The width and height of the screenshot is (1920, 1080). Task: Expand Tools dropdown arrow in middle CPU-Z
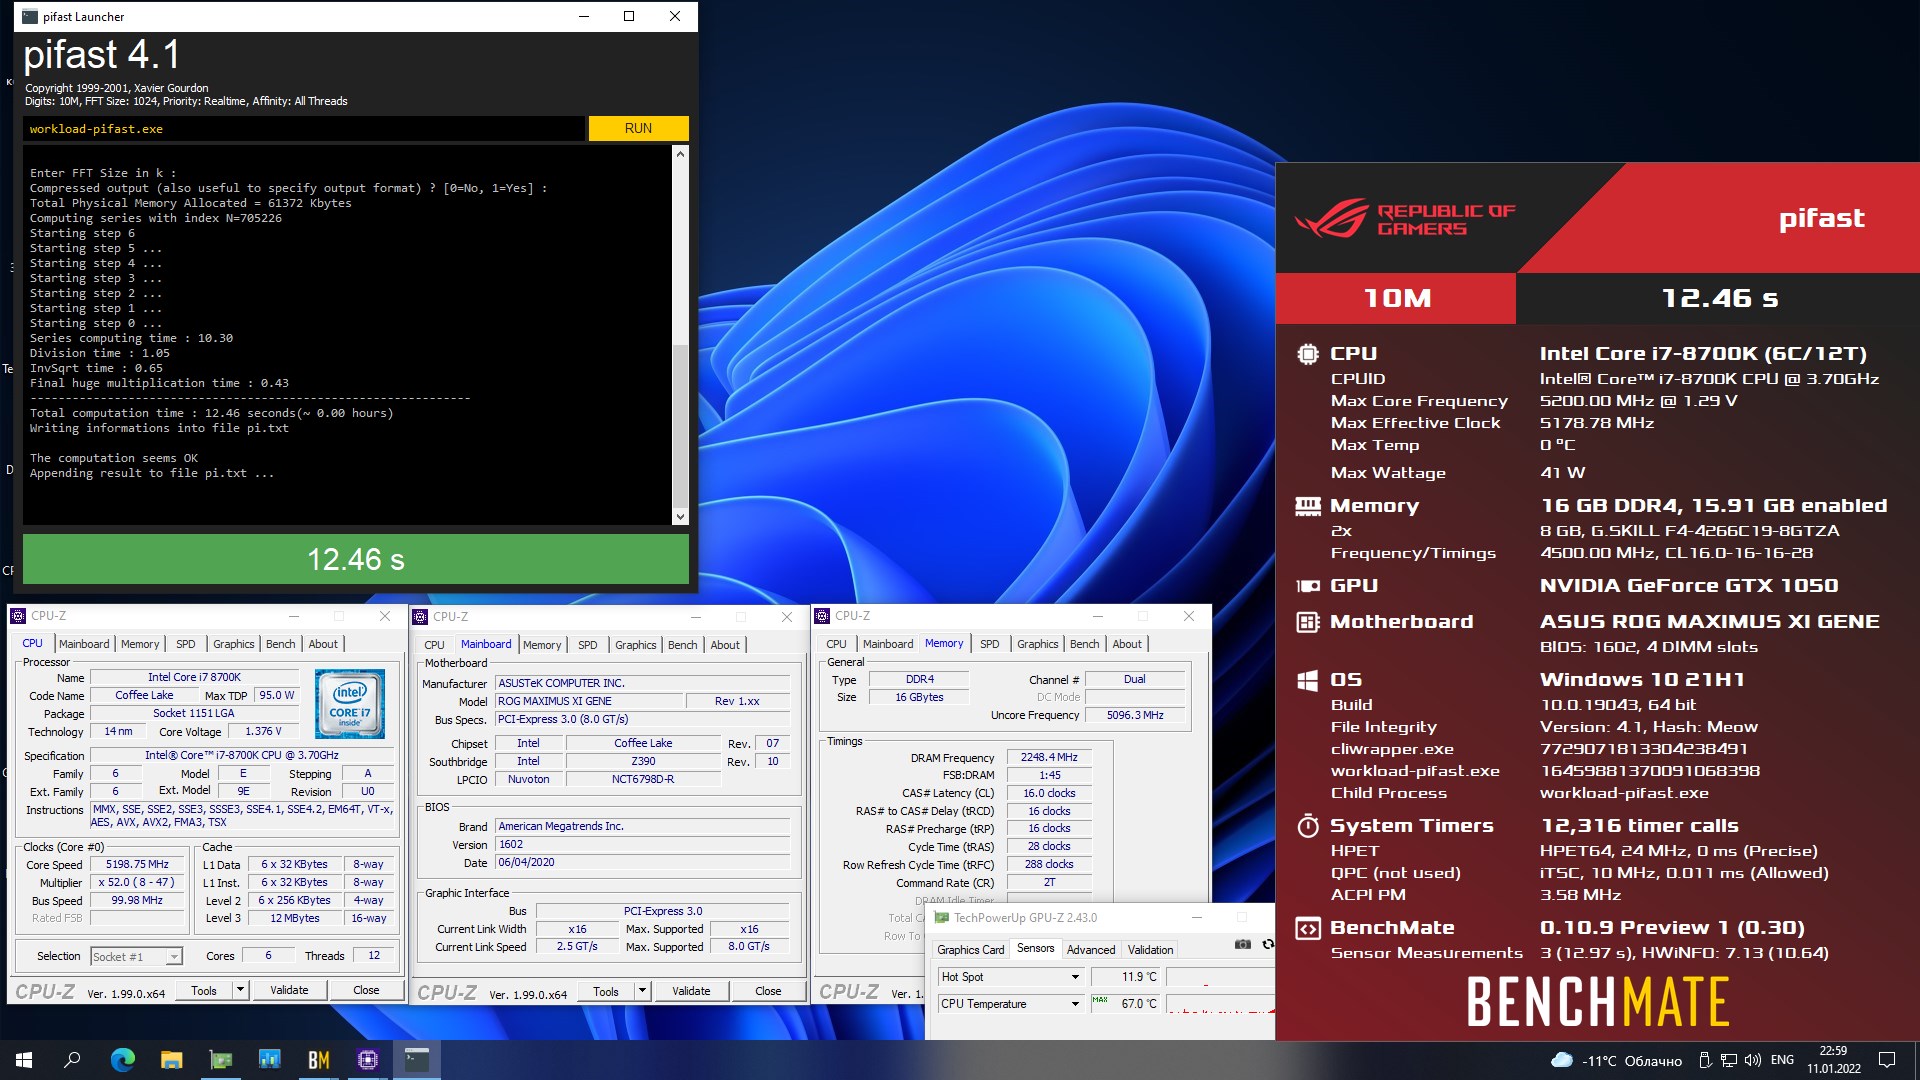642,991
